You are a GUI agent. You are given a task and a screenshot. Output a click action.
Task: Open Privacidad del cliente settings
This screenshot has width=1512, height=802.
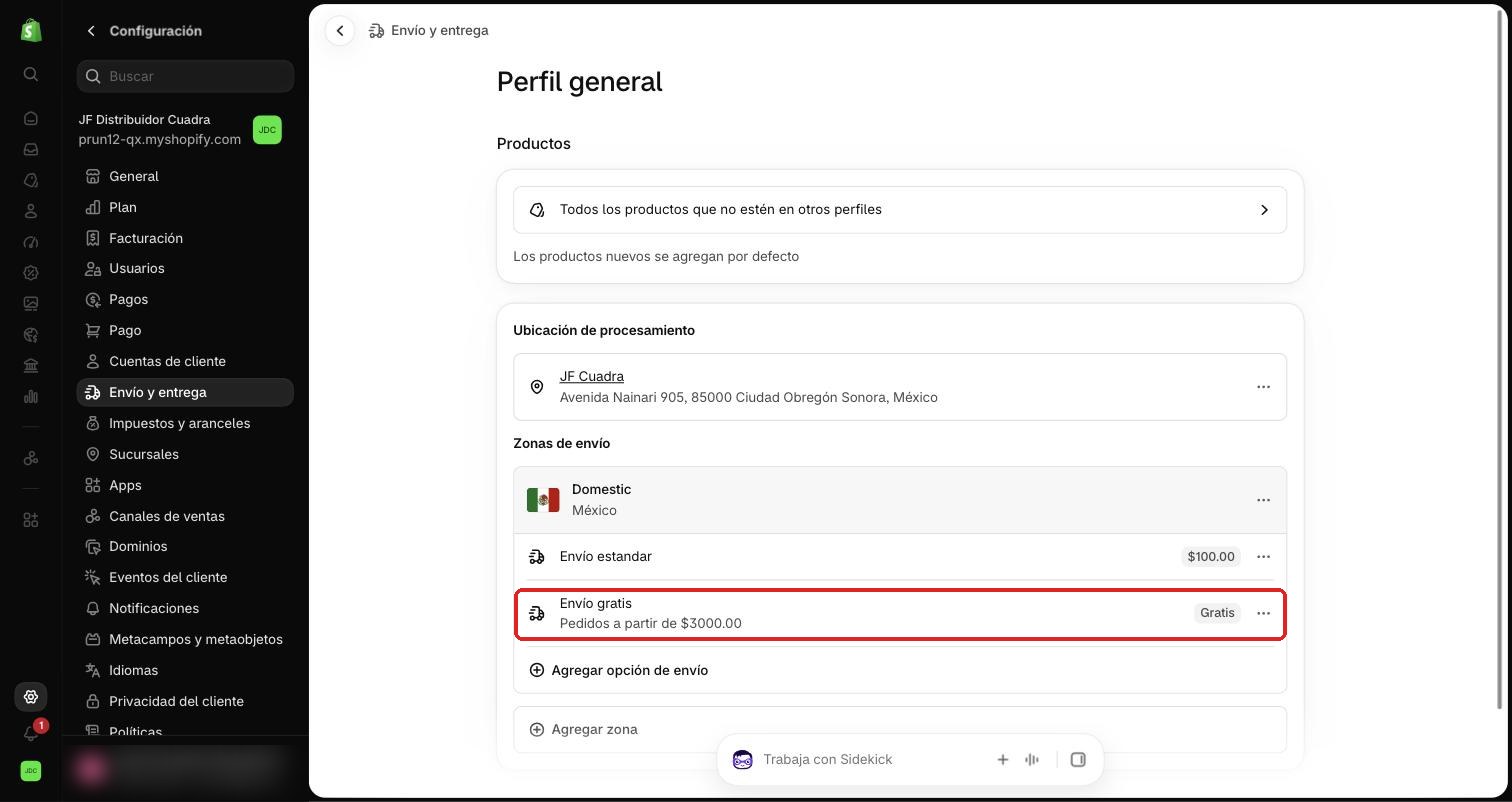185,702
